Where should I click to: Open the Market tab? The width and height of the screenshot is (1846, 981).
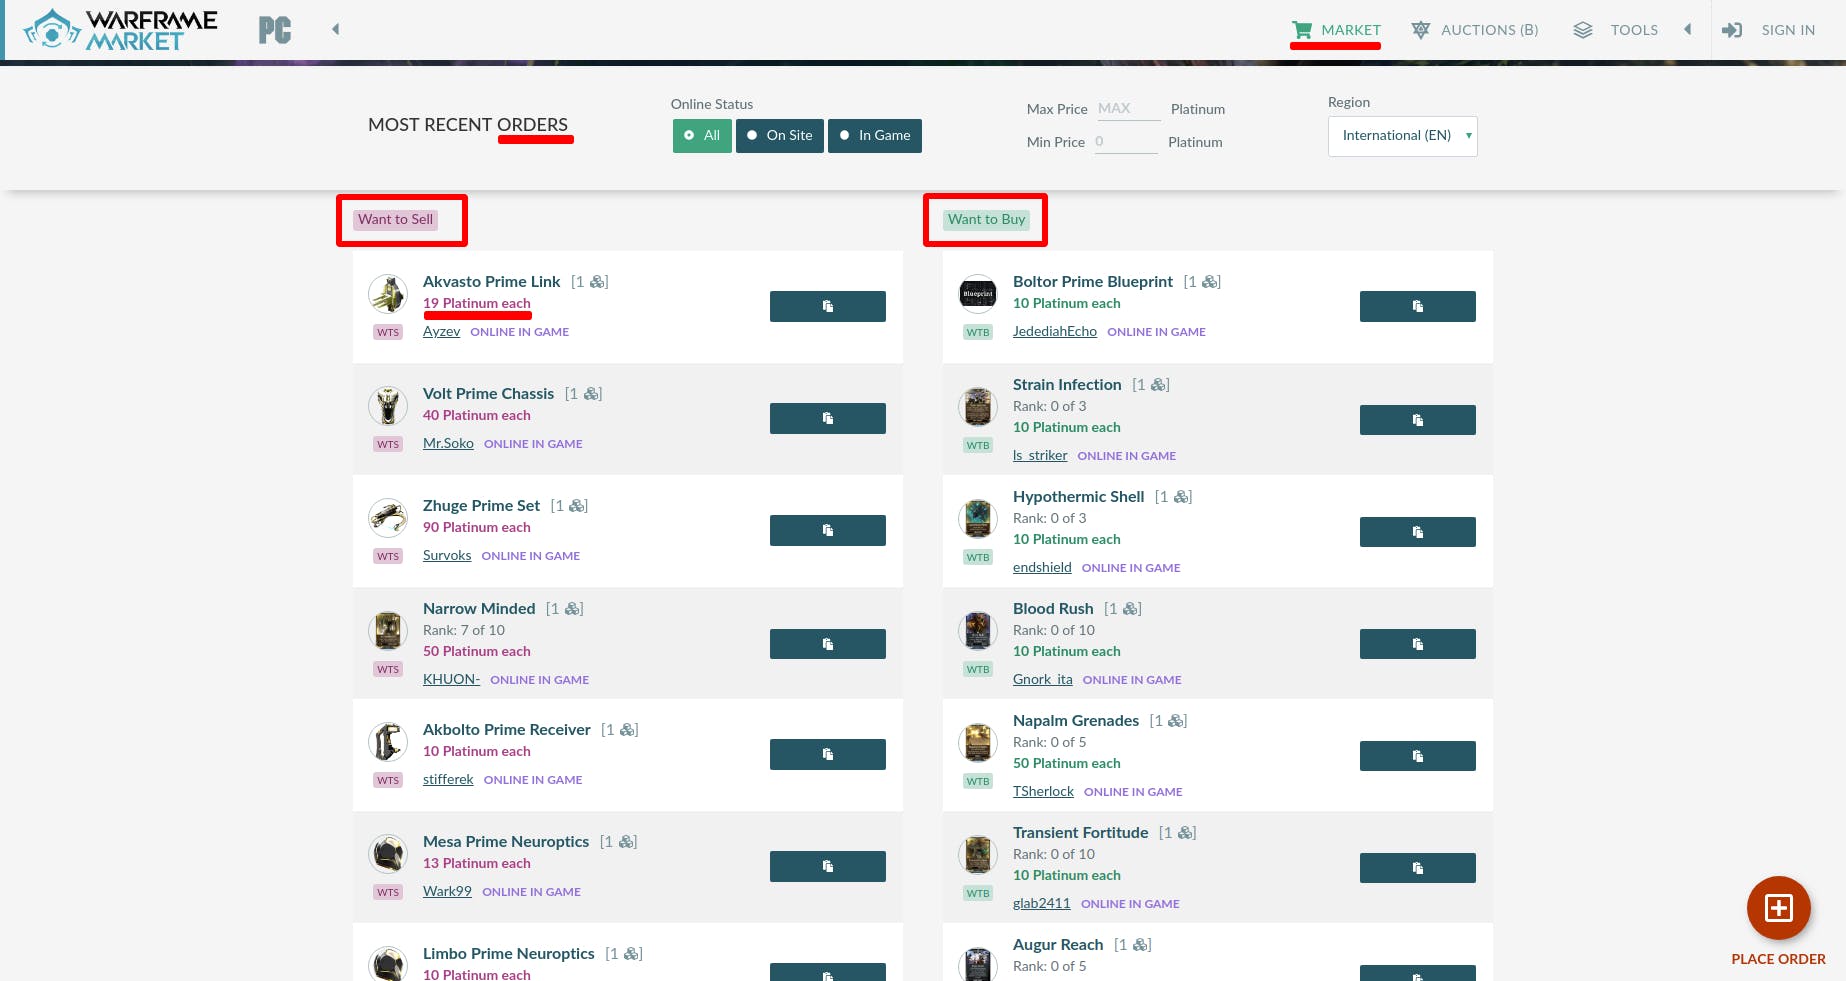pos(1336,30)
